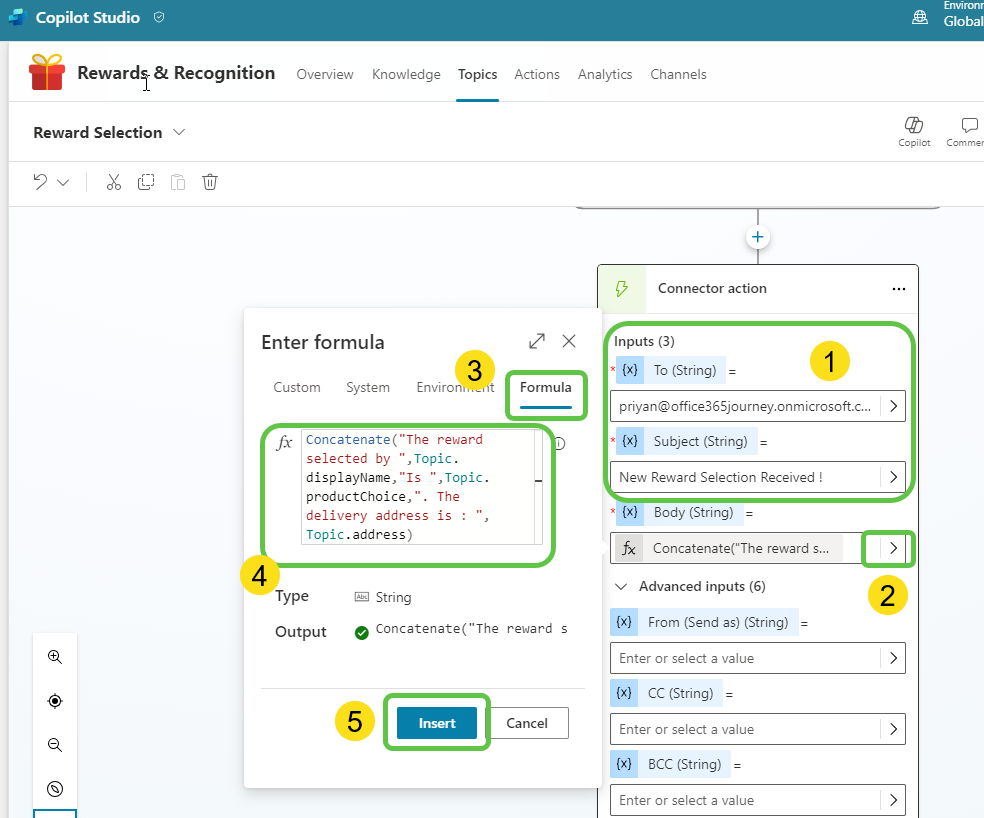This screenshot has height=818, width=984.
Task: Open the Copilot panel icon
Action: [x=913, y=130]
